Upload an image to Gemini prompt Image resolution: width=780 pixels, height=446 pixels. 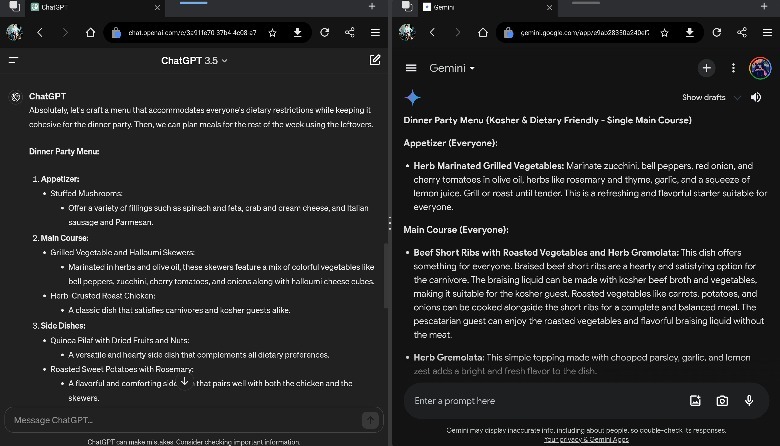[695, 401]
